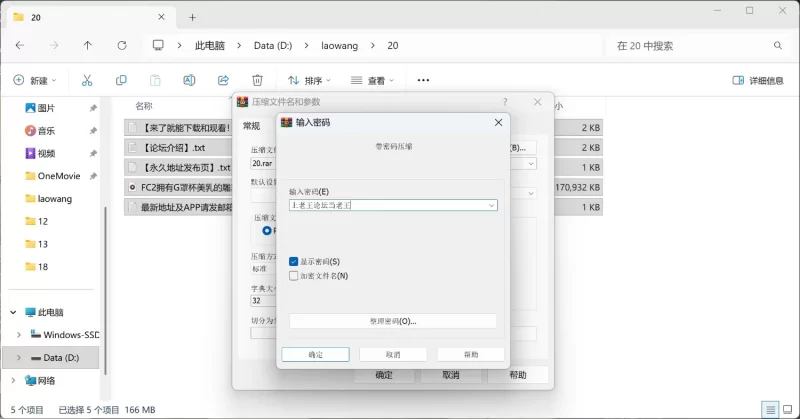
Task: Click the Share icon in toolbar
Action: pyautogui.click(x=223, y=80)
